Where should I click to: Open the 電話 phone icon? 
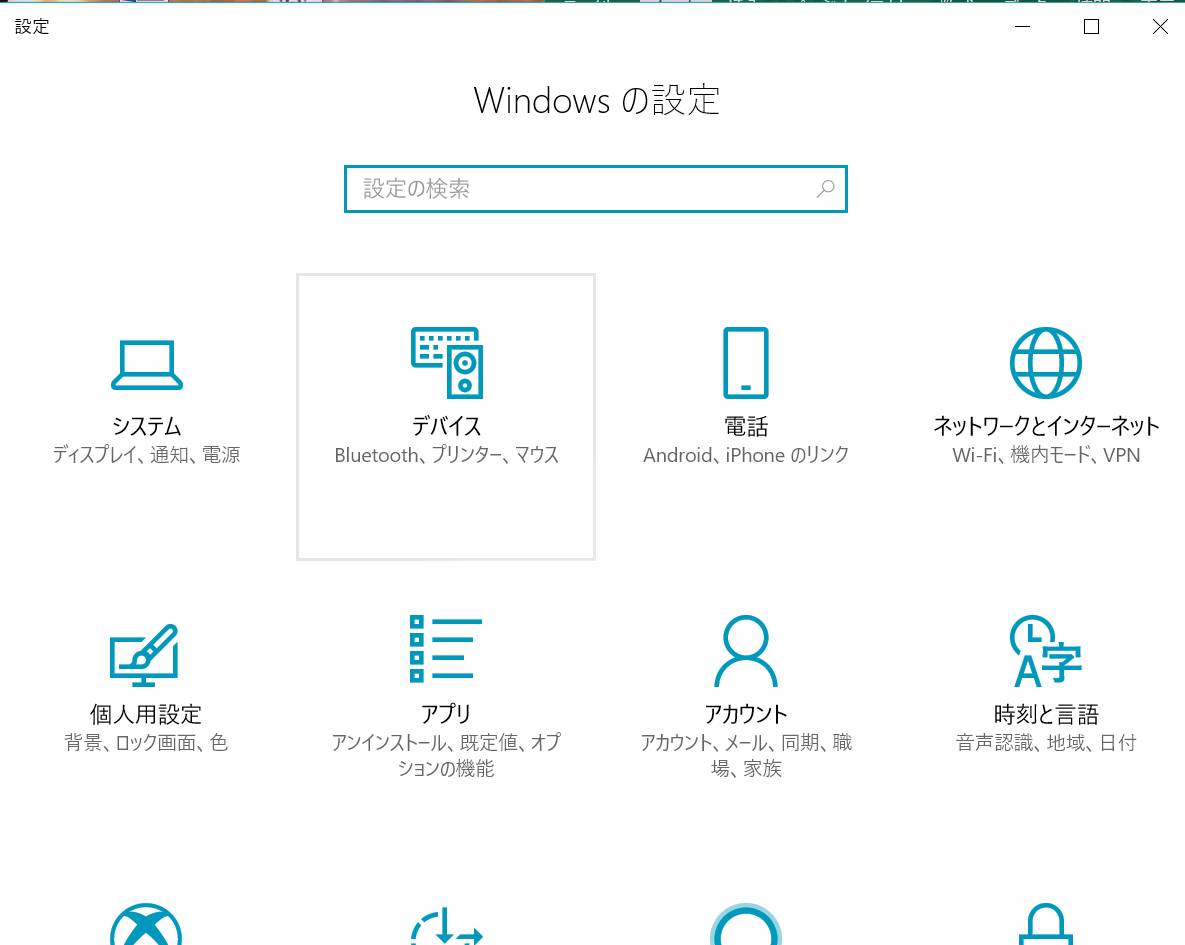point(746,363)
